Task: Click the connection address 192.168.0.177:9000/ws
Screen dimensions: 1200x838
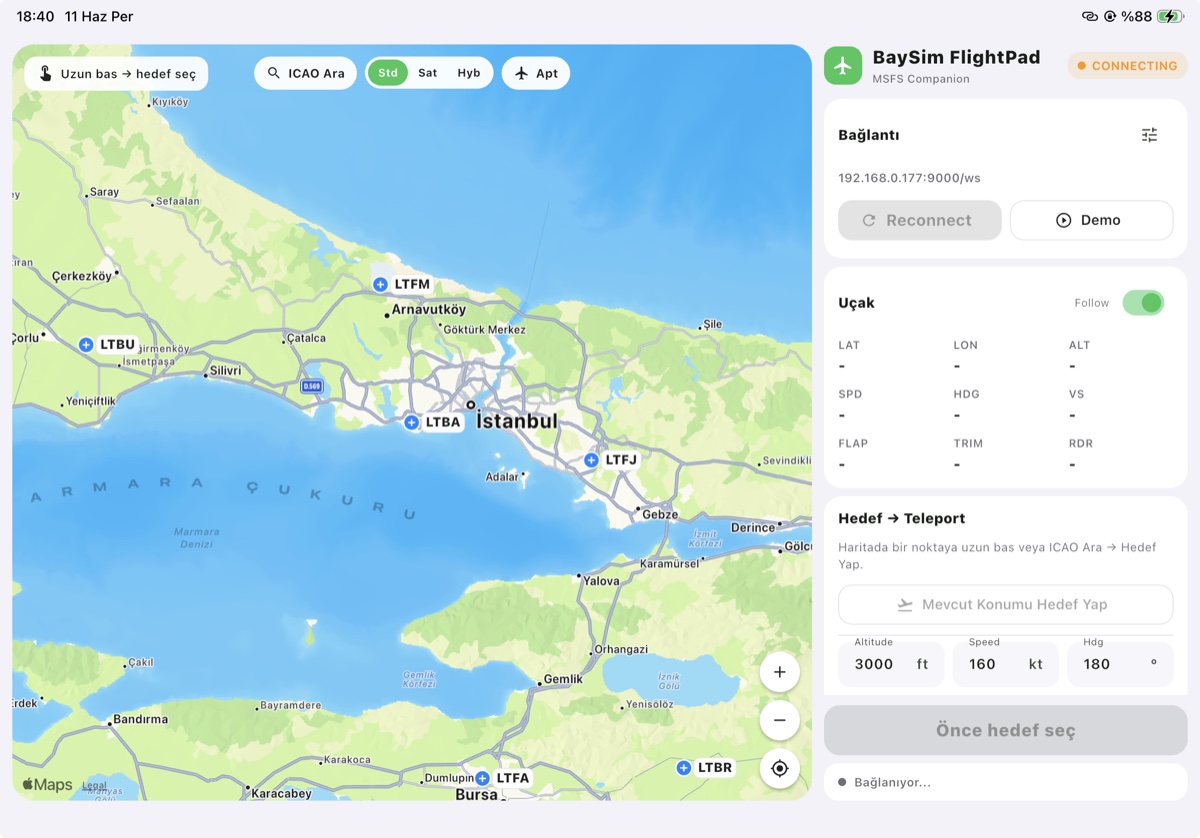Action: pyautogui.click(x=909, y=178)
